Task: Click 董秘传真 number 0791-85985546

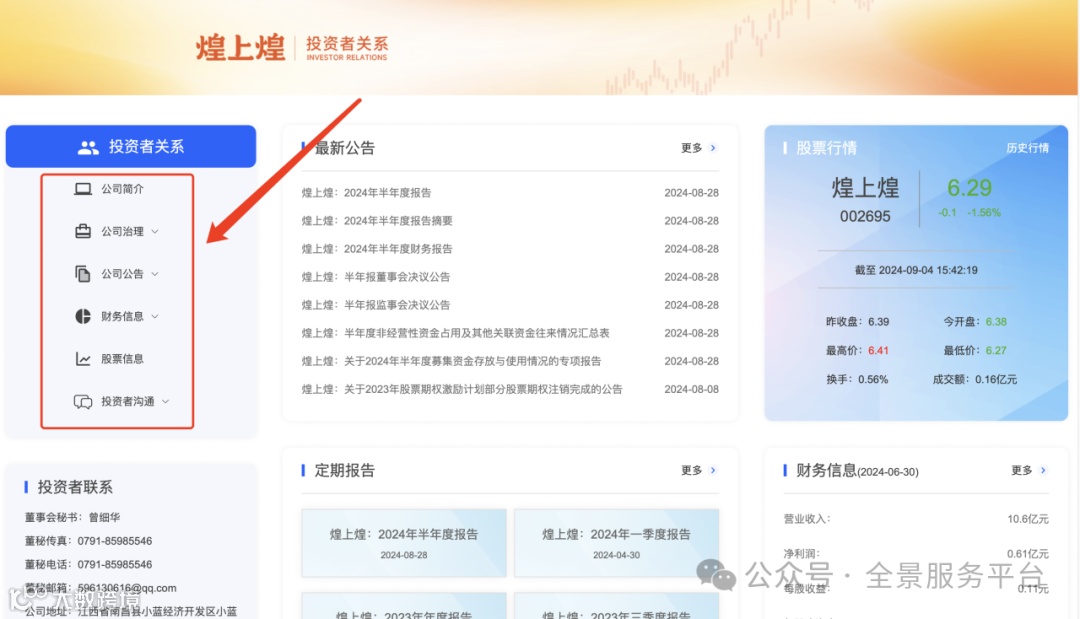Action: tap(114, 541)
